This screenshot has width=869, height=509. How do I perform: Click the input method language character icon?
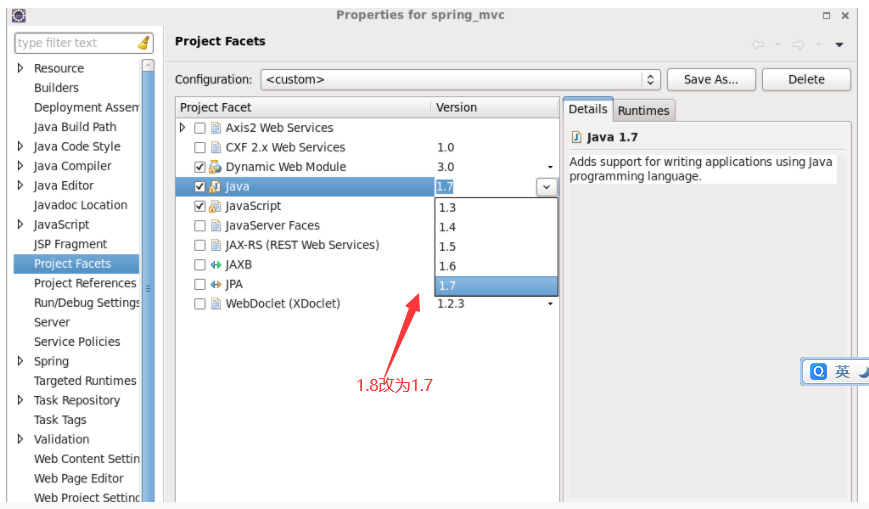pyautogui.click(x=842, y=371)
